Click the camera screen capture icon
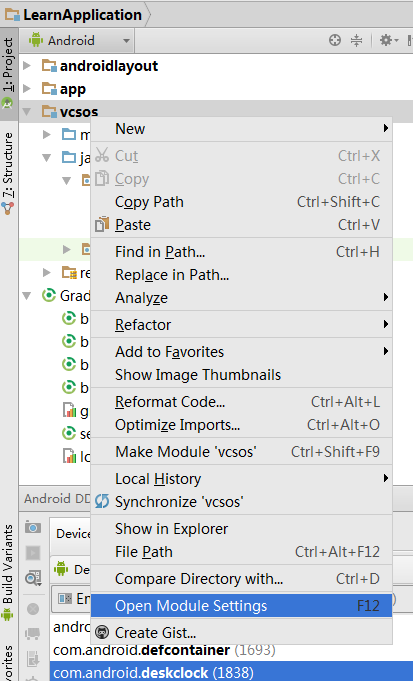The height and width of the screenshot is (681, 413). tap(33, 527)
